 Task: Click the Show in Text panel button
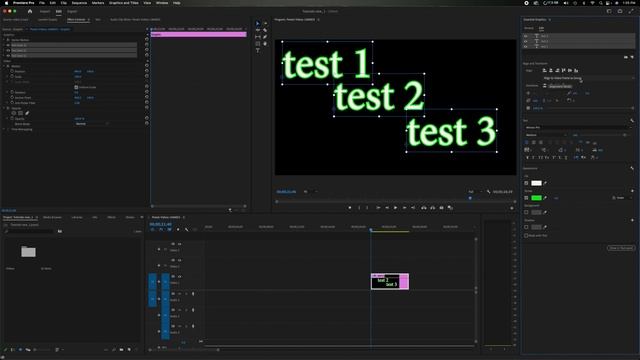[621, 248]
